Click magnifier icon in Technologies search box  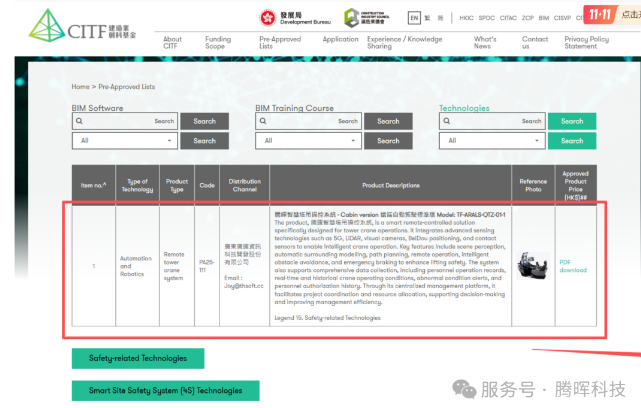[448, 121]
